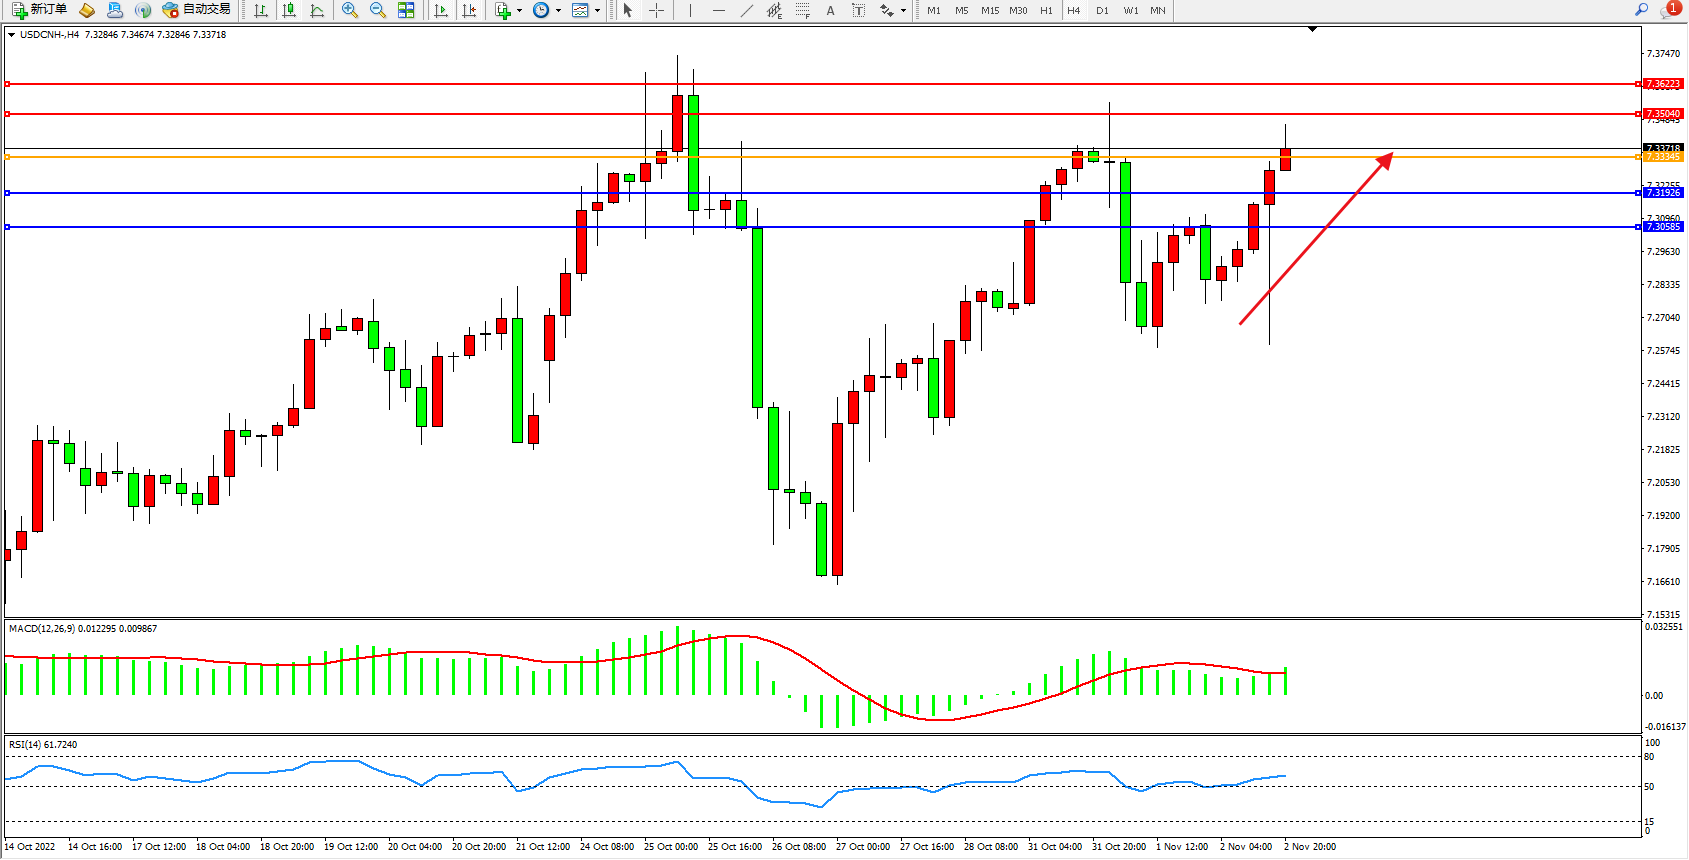The image size is (1689, 860).
Task: Zoom in on the chart
Action: [350, 10]
